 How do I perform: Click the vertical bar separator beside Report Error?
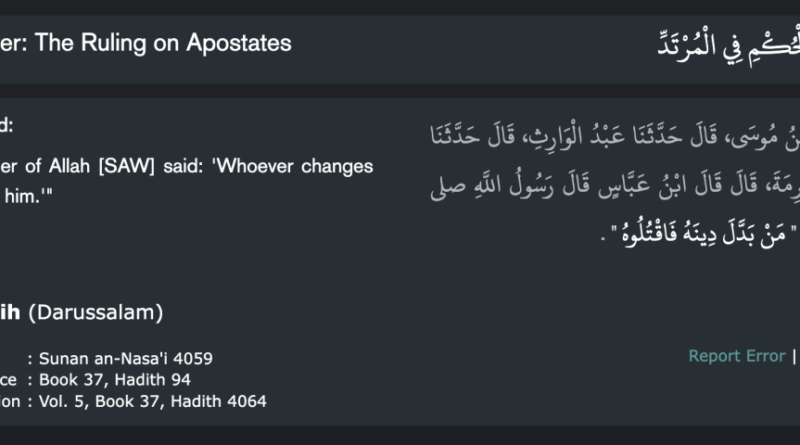coord(795,356)
